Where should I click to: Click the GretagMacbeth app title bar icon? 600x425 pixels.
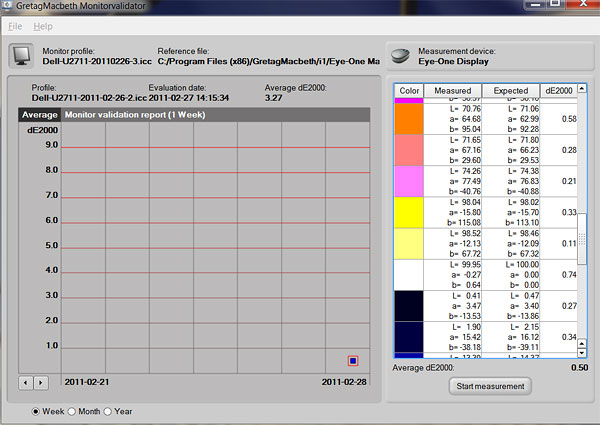(x=7, y=5)
